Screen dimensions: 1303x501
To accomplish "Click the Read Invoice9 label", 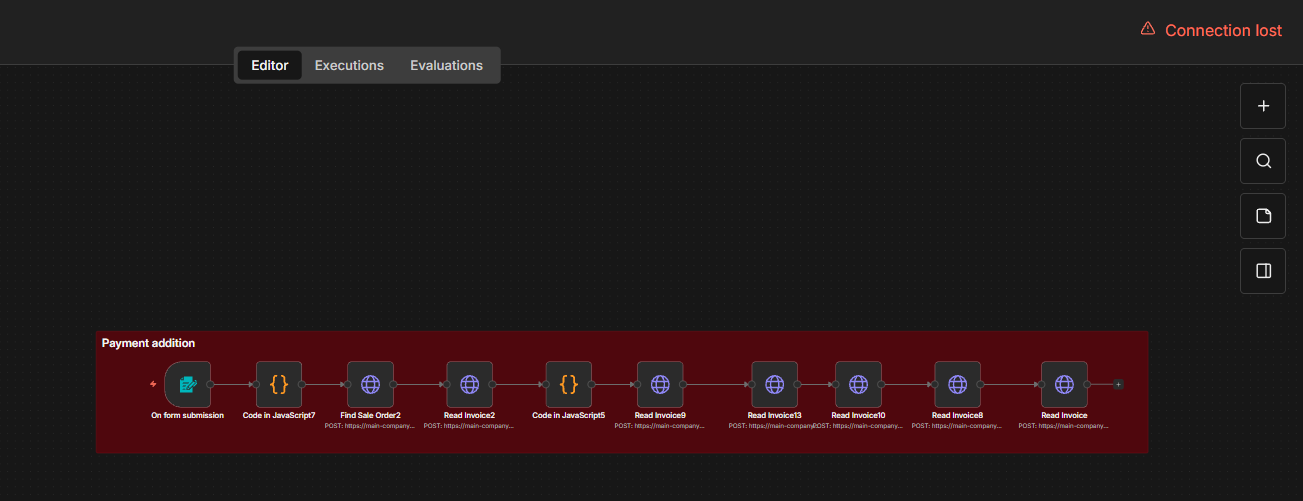I will tap(660, 415).
